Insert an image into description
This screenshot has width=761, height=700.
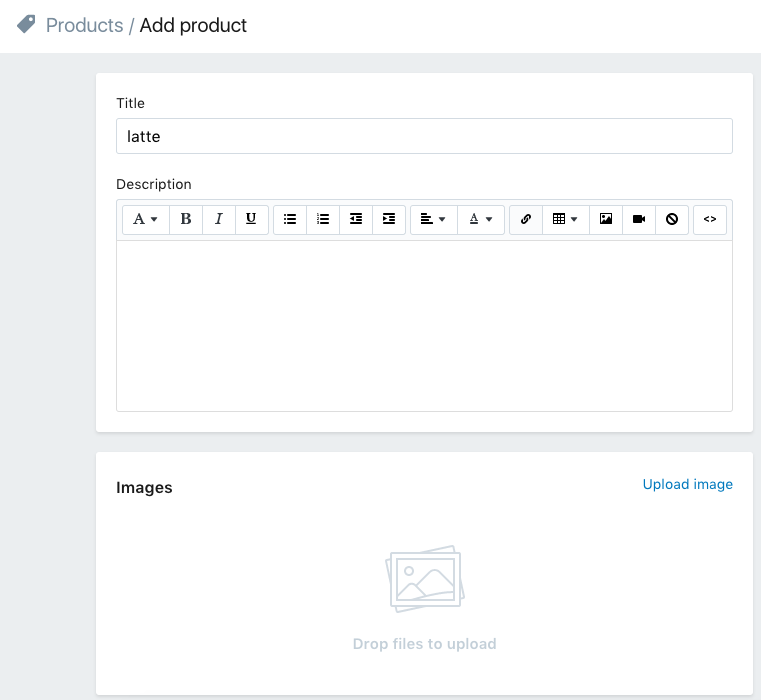[606, 219]
